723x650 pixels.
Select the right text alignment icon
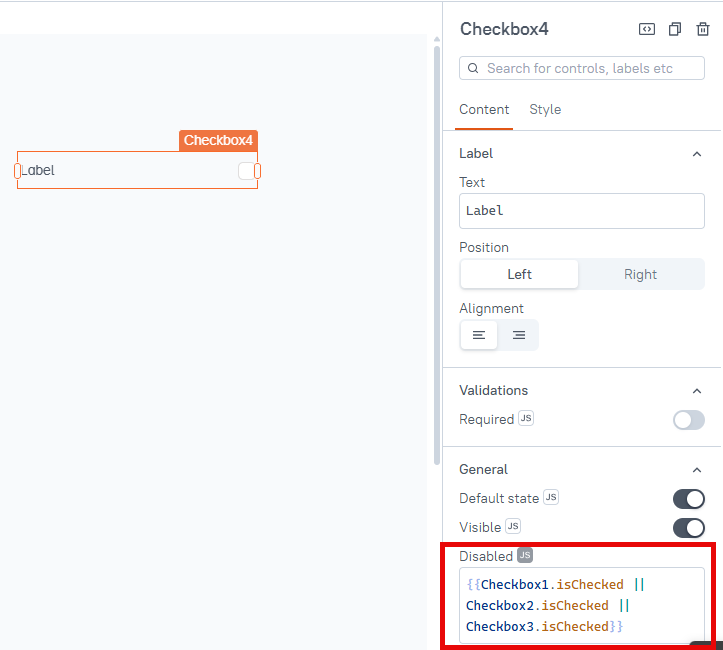(x=519, y=335)
